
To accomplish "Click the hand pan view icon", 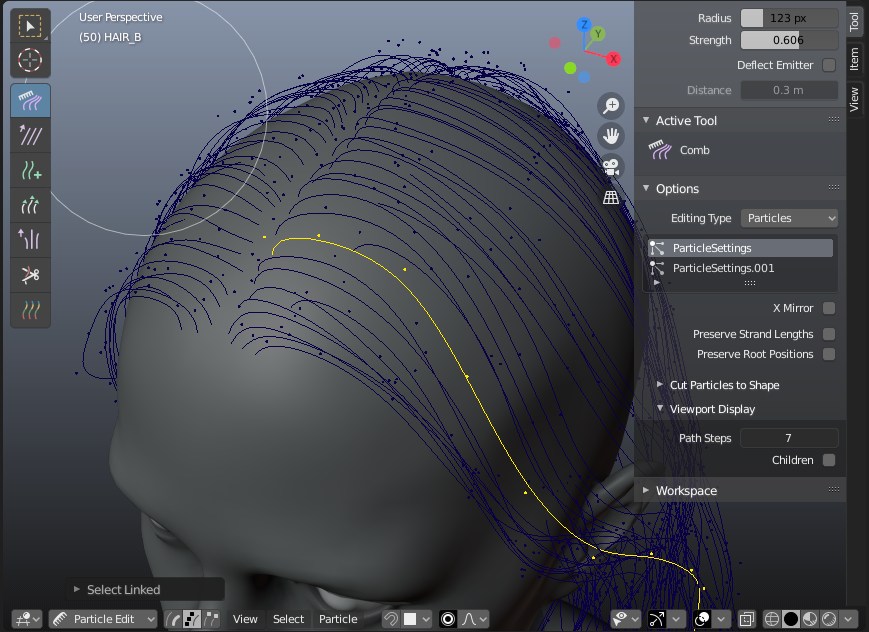I will tap(611, 136).
